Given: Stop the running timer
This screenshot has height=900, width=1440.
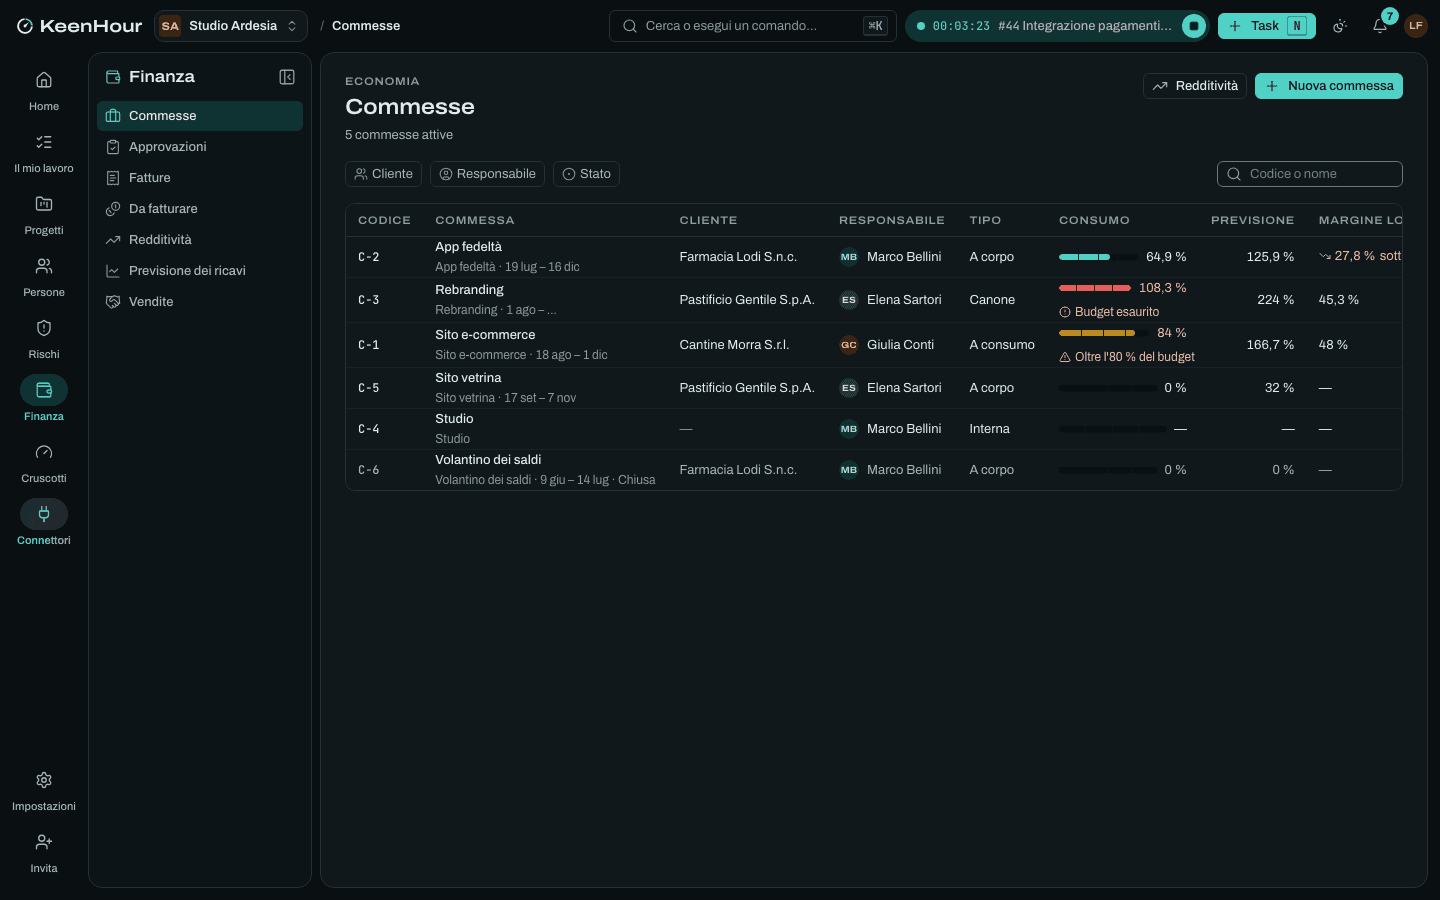Looking at the screenshot, I should (x=1193, y=26).
